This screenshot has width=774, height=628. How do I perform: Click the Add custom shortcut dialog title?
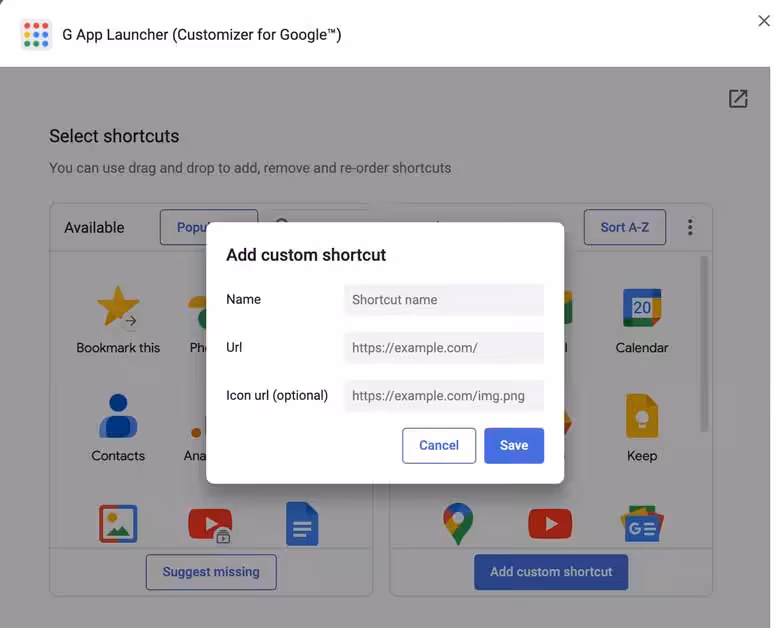306,255
